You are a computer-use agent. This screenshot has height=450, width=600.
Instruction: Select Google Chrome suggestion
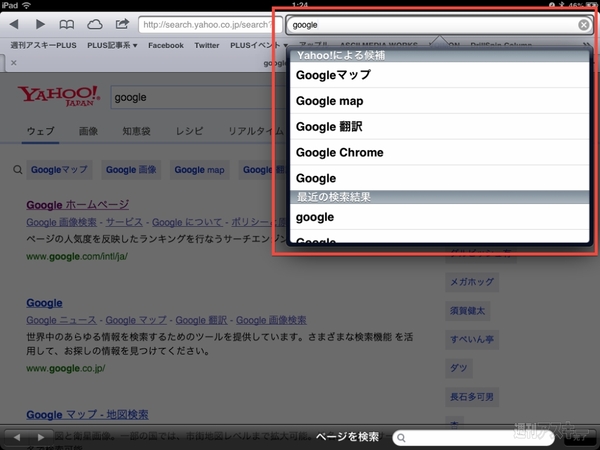tap(439, 152)
